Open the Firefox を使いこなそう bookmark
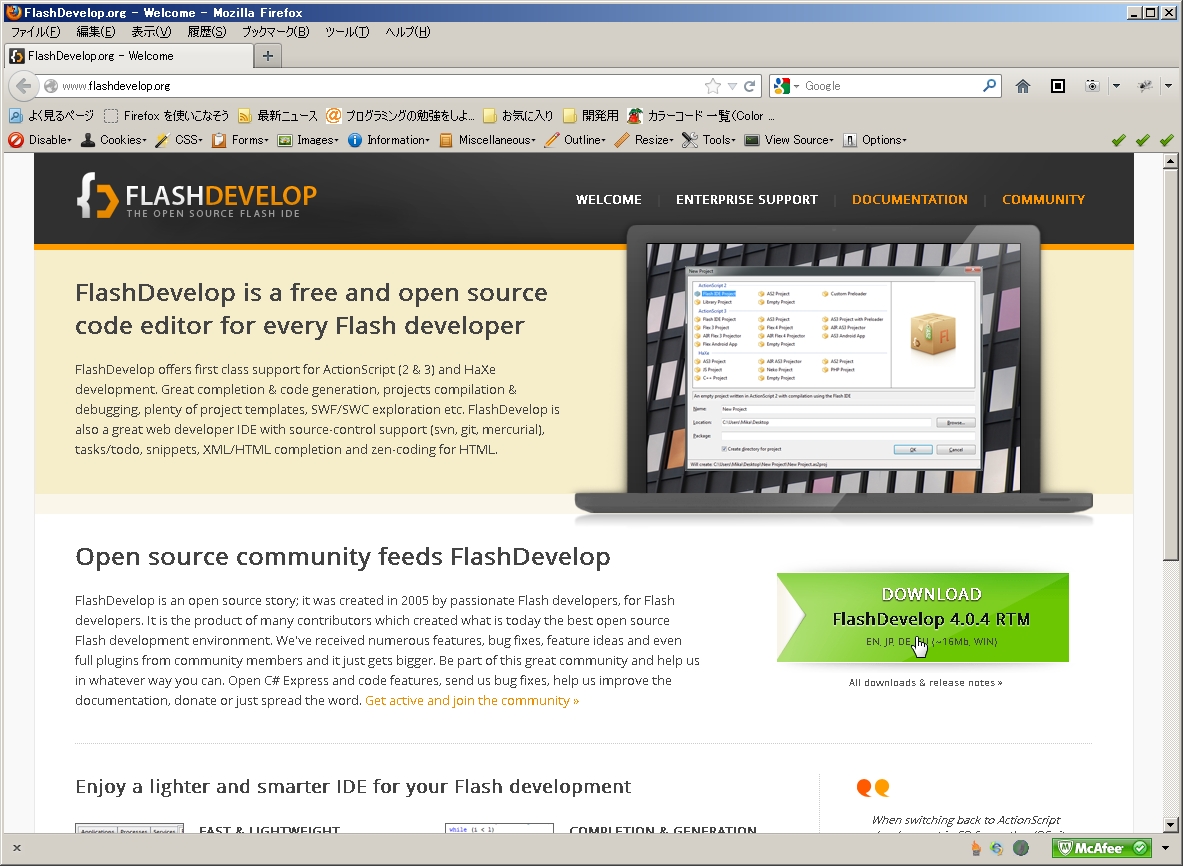Viewport: 1183px width, 866px height. pos(166,115)
